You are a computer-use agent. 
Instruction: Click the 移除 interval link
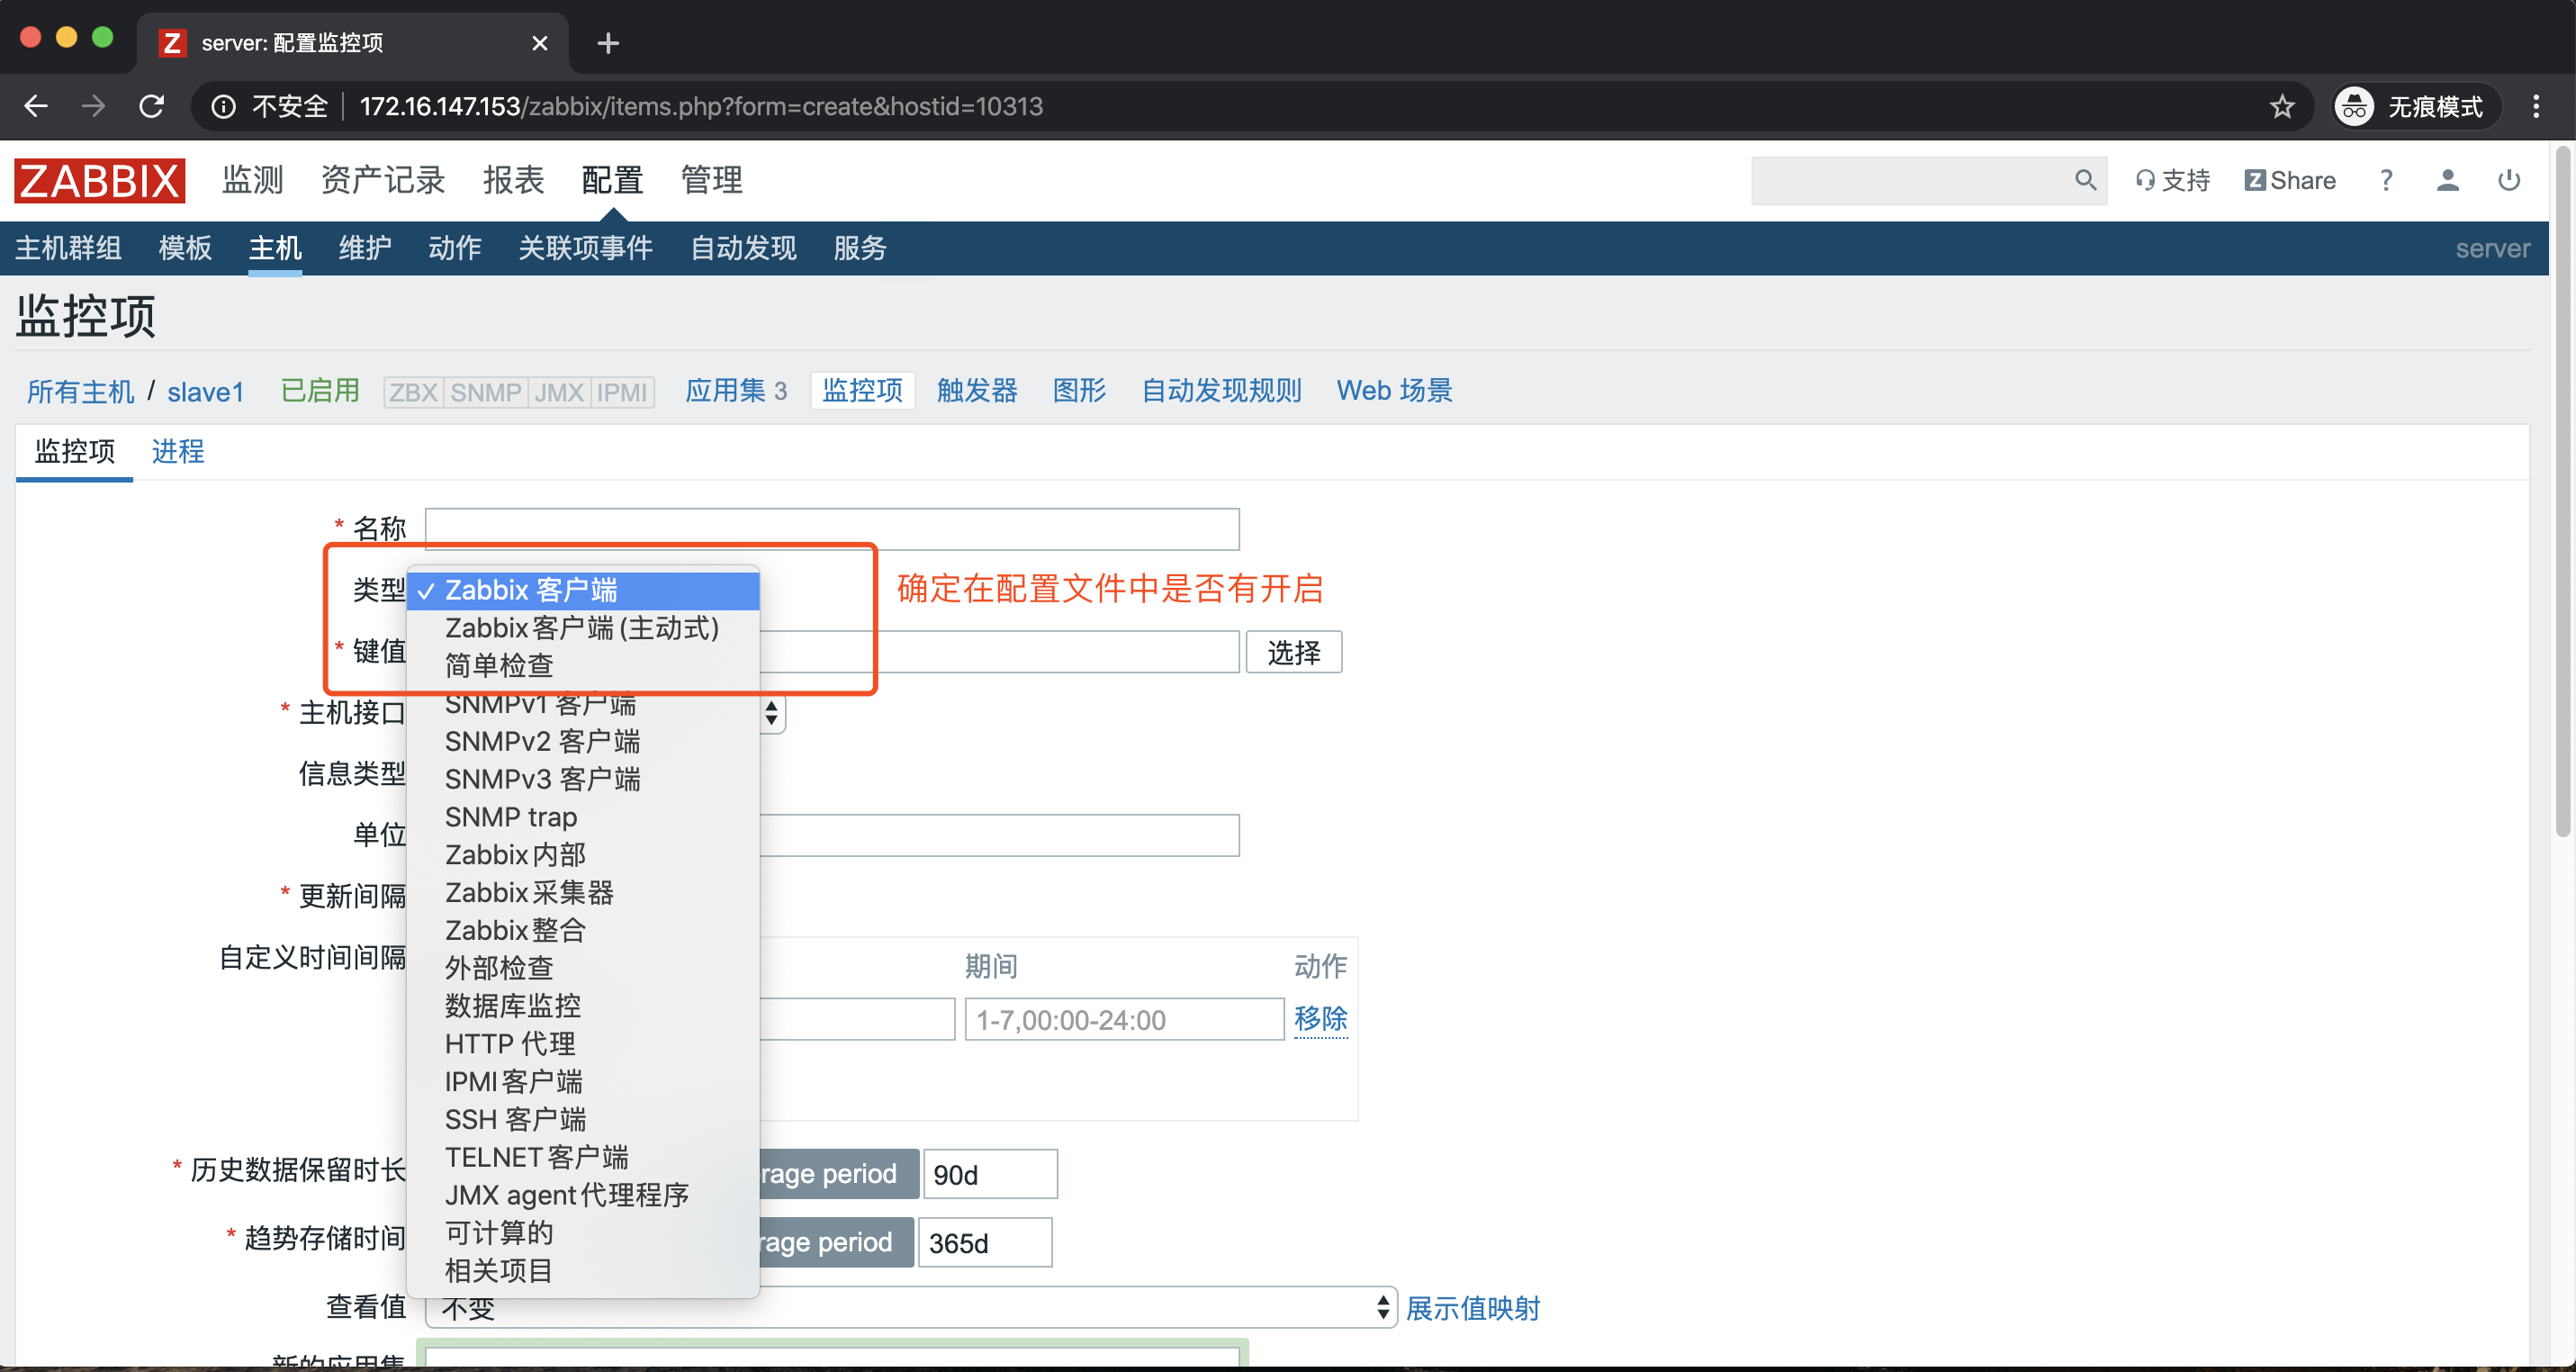pyautogui.click(x=1320, y=1019)
